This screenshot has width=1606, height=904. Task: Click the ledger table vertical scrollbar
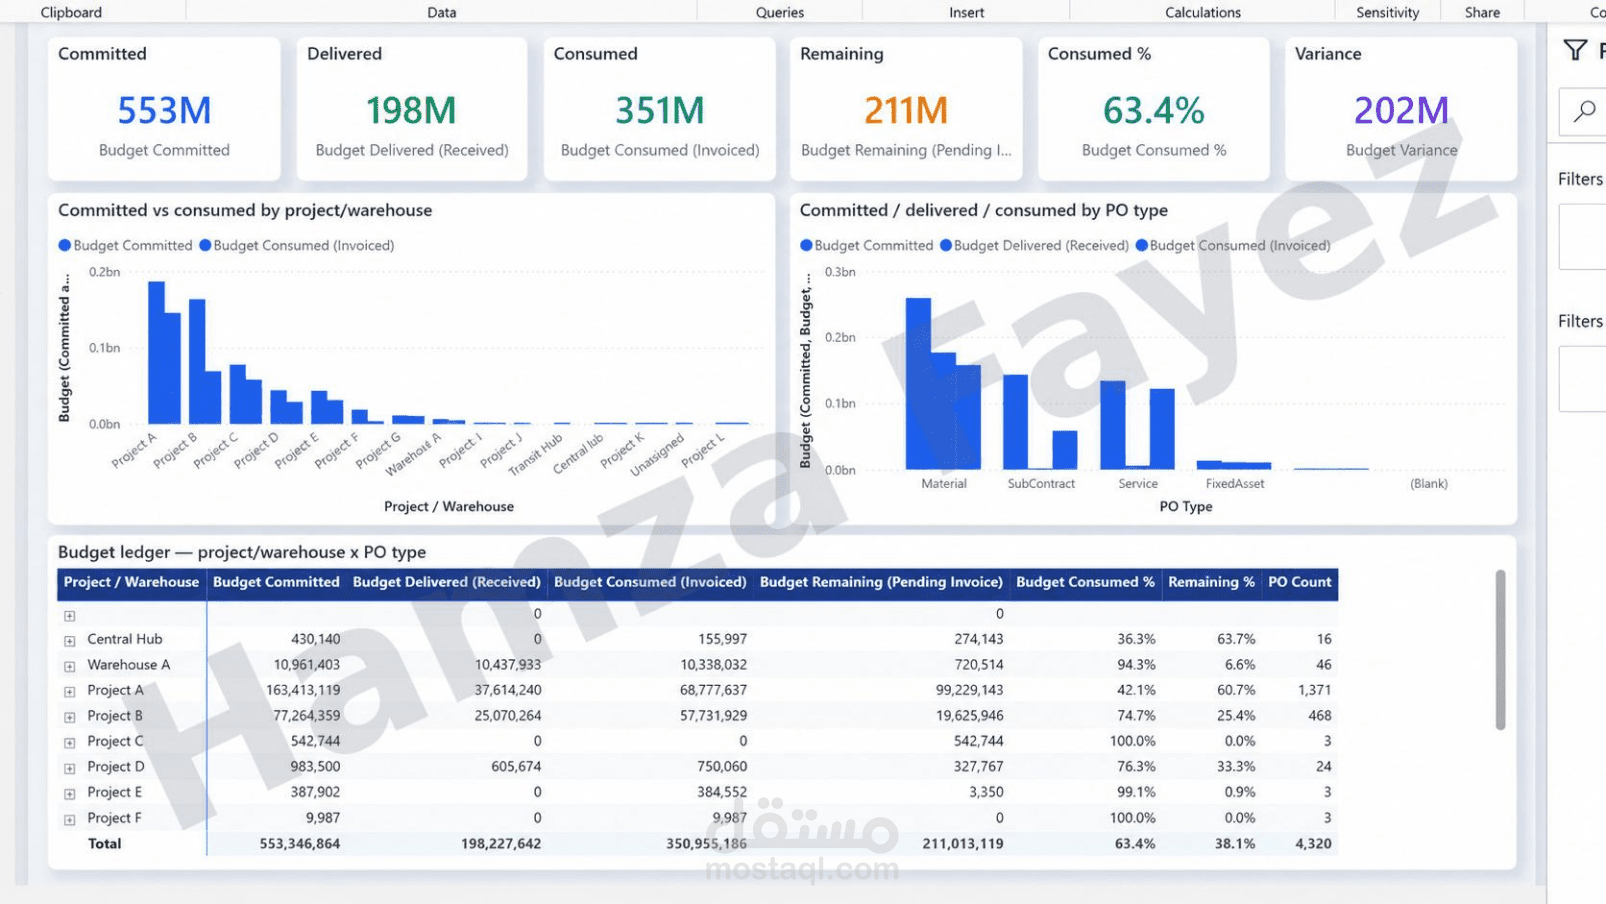pyautogui.click(x=1500, y=650)
